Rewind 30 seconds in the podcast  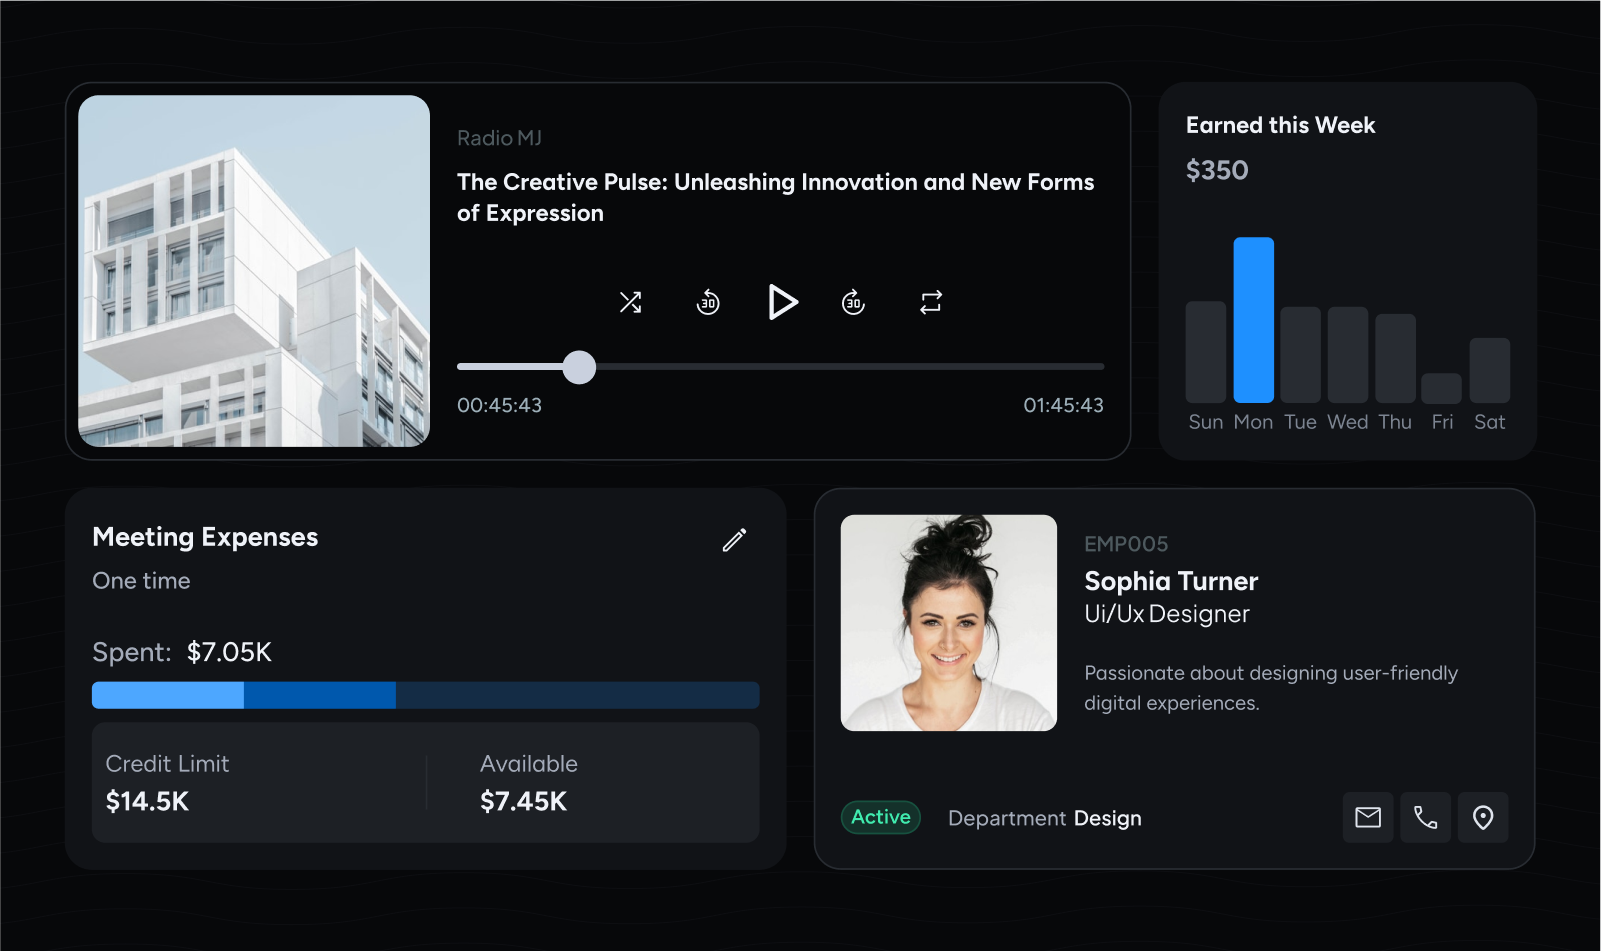coord(708,302)
